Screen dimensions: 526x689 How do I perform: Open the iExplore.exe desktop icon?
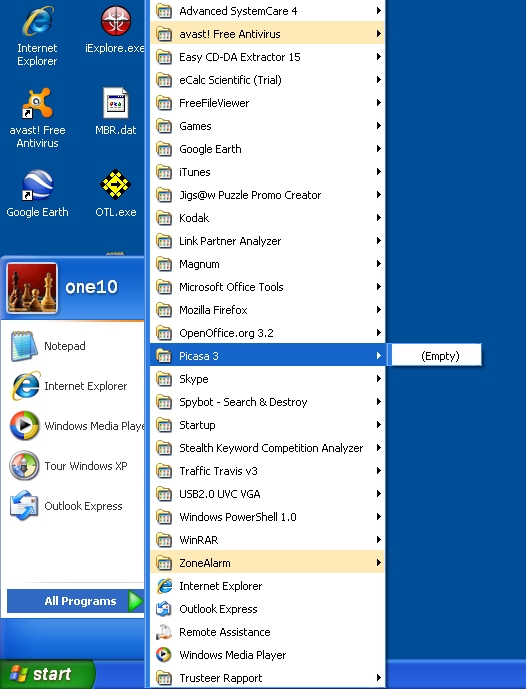tap(115, 30)
